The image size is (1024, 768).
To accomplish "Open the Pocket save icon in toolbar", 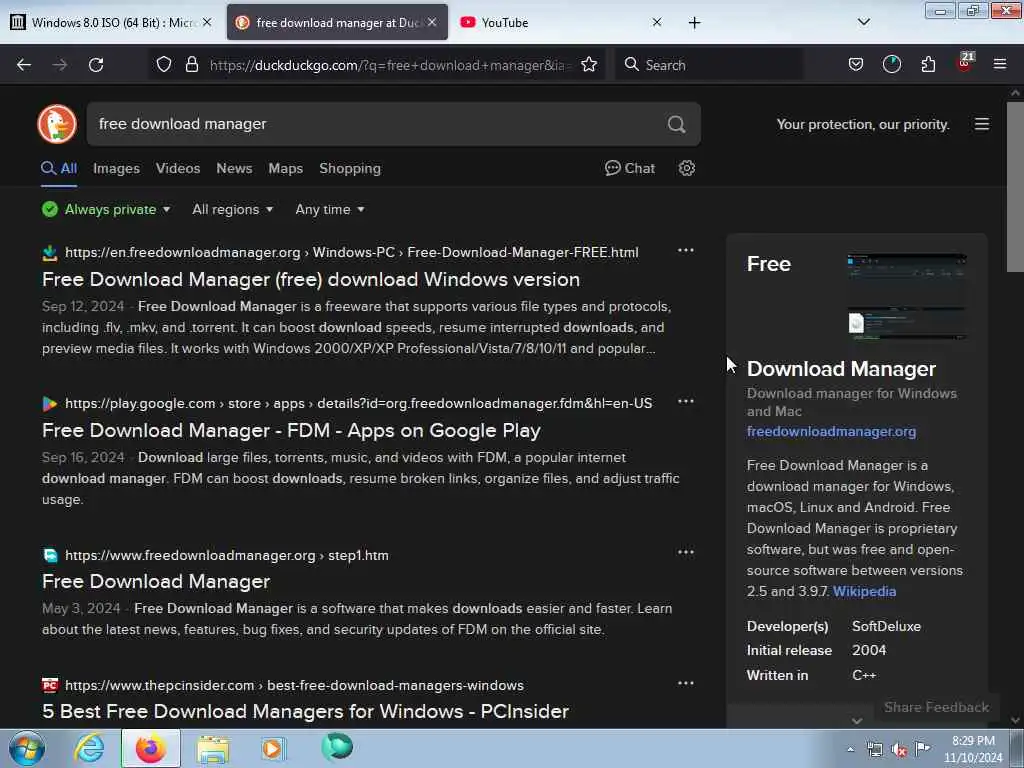I will click(x=856, y=64).
